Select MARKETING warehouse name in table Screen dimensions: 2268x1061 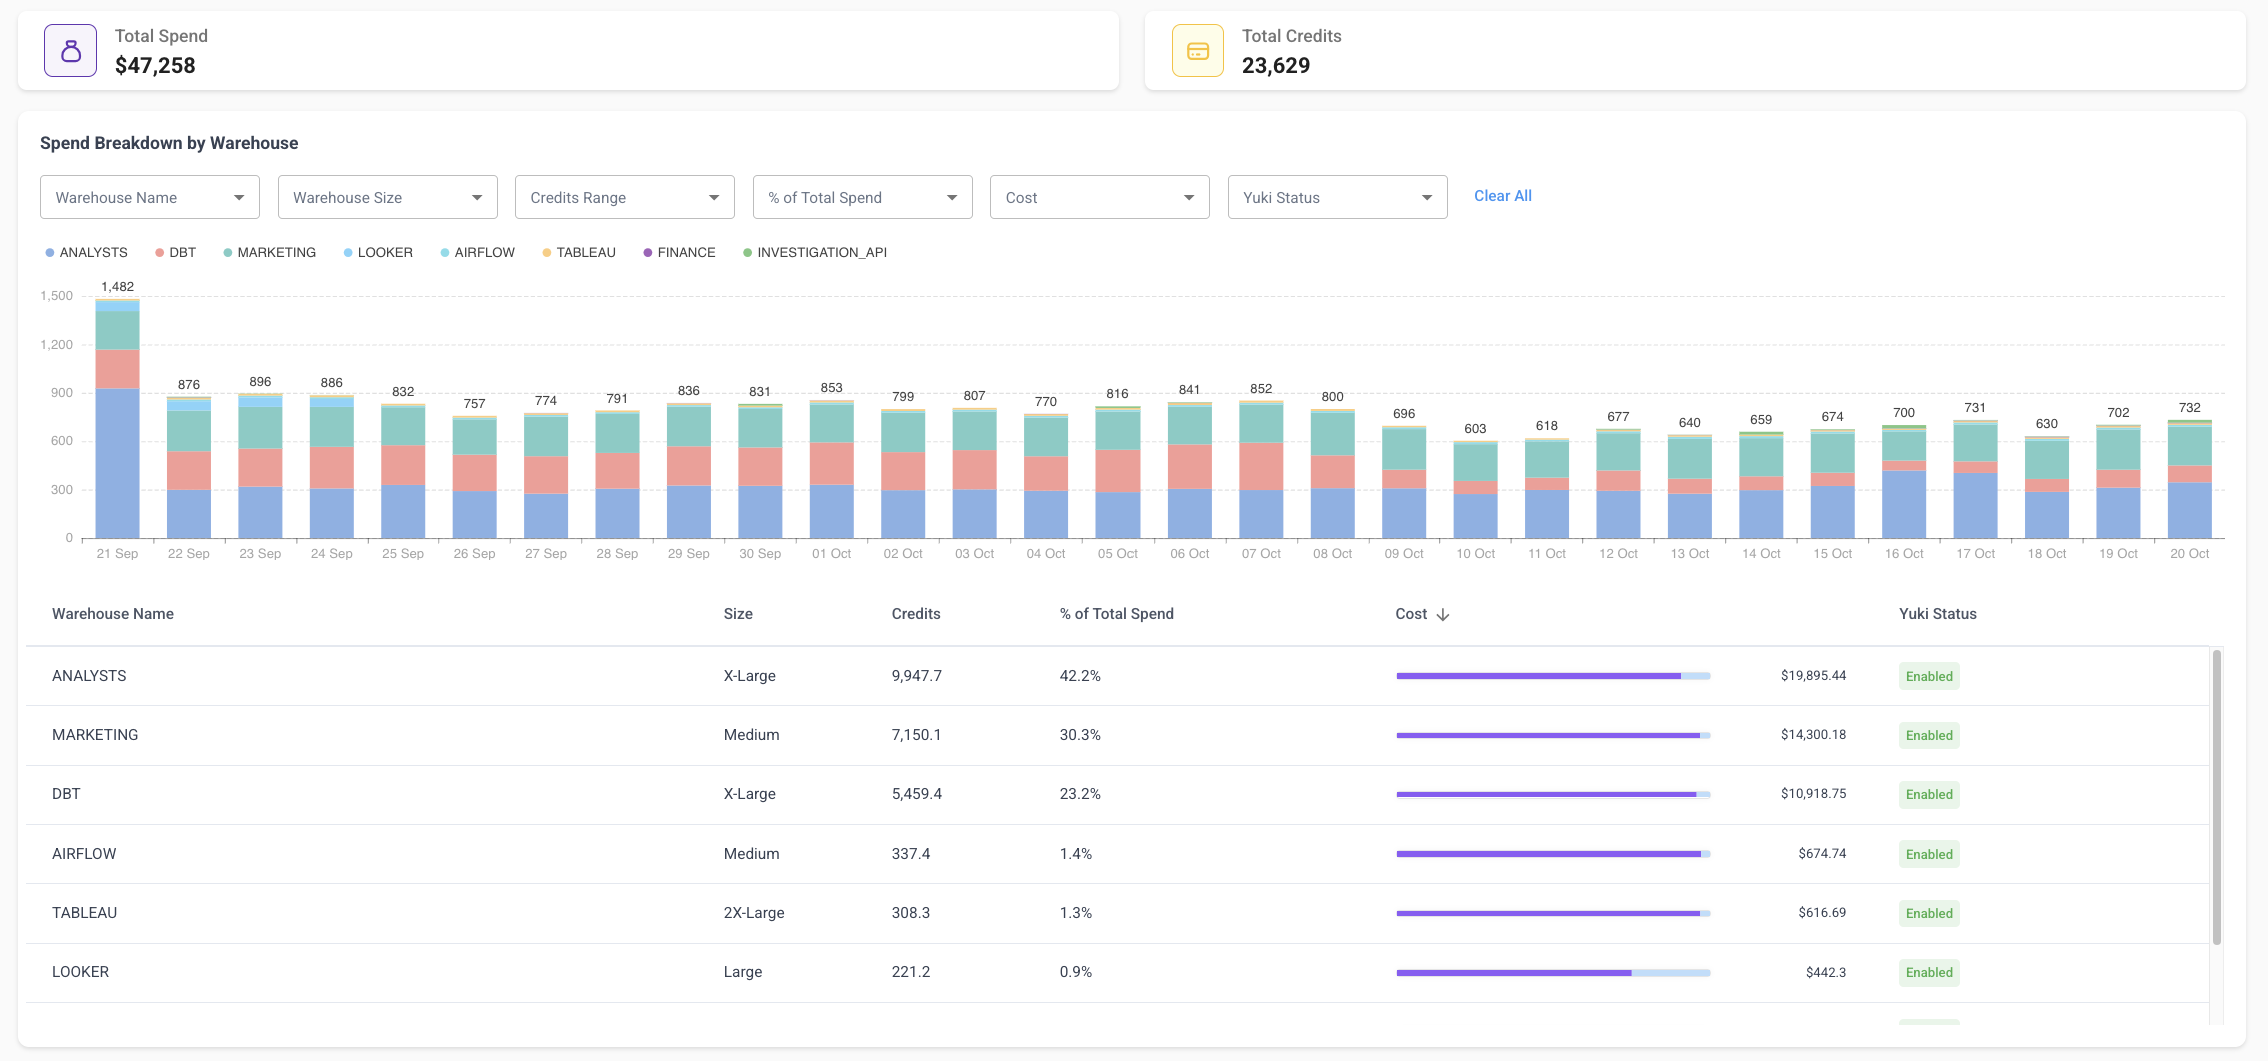click(95, 735)
